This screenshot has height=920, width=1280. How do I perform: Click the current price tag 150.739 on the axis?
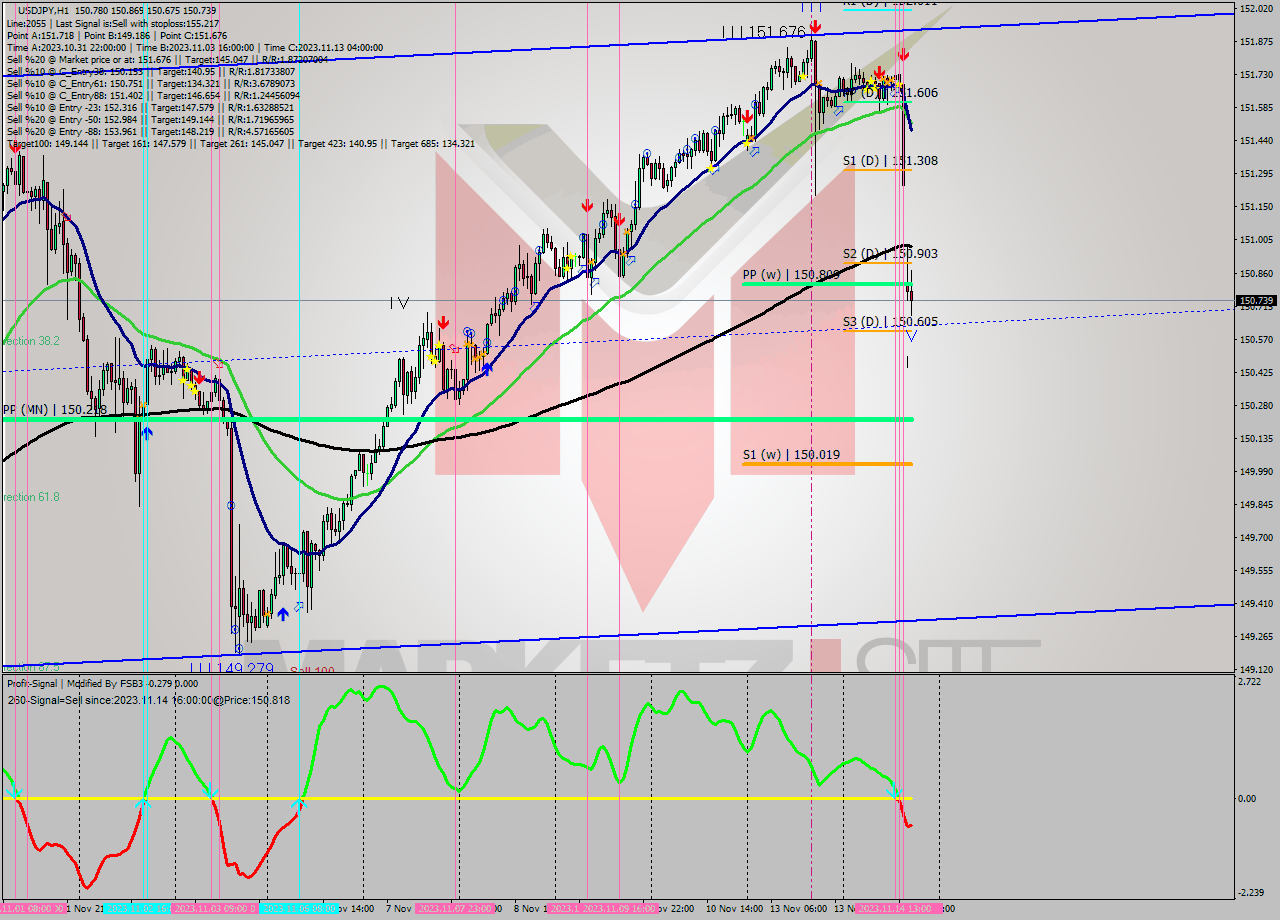point(1256,300)
